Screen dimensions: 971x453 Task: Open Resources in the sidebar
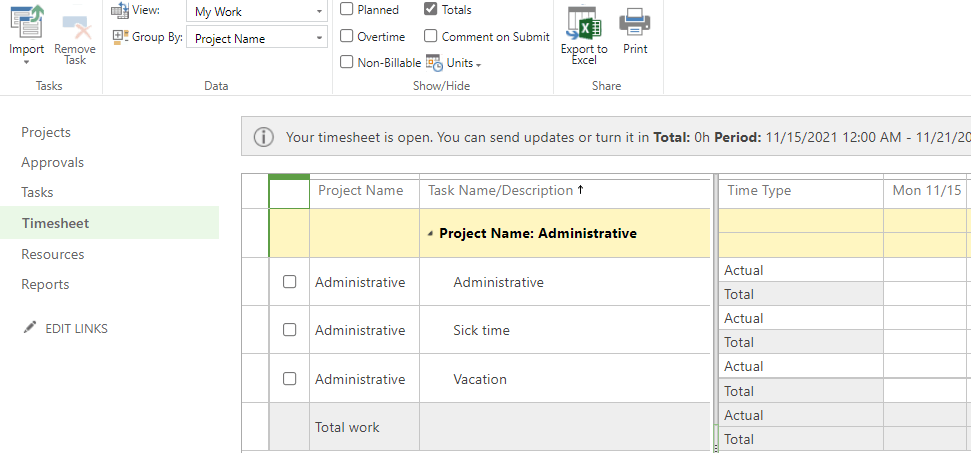point(53,254)
